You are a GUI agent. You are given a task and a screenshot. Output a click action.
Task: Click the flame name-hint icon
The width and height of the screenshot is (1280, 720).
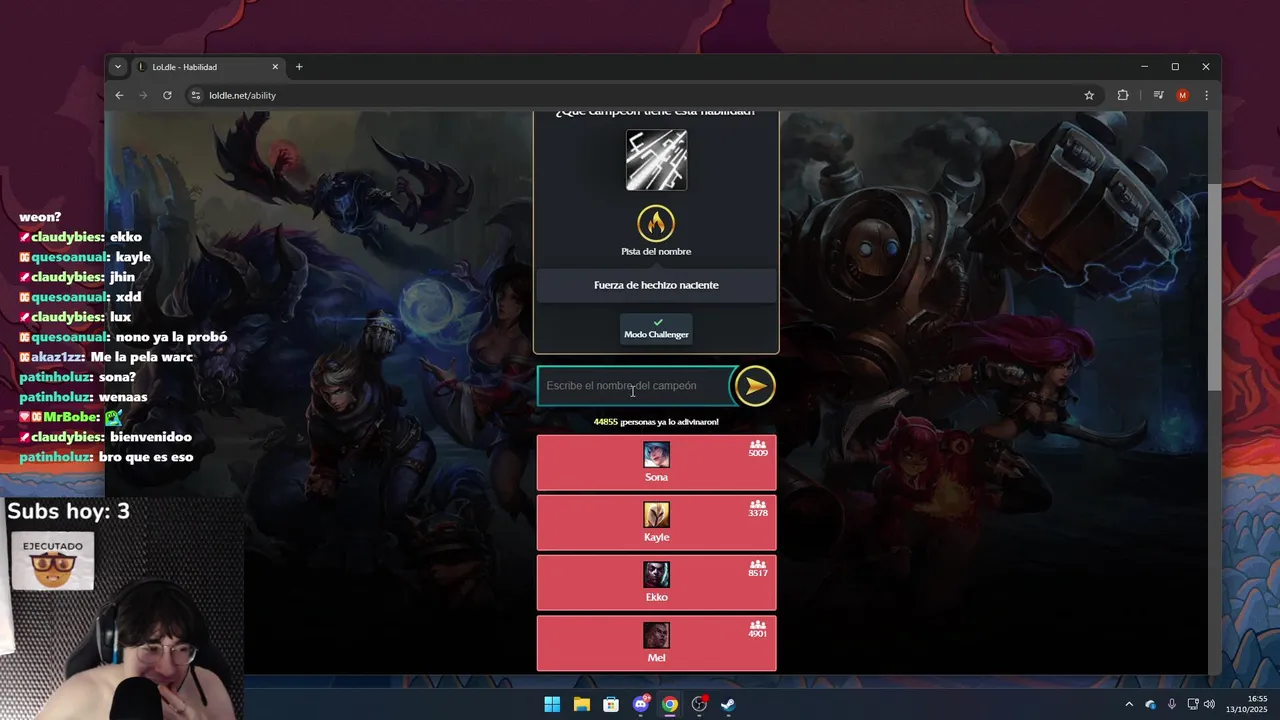pyautogui.click(x=656, y=224)
